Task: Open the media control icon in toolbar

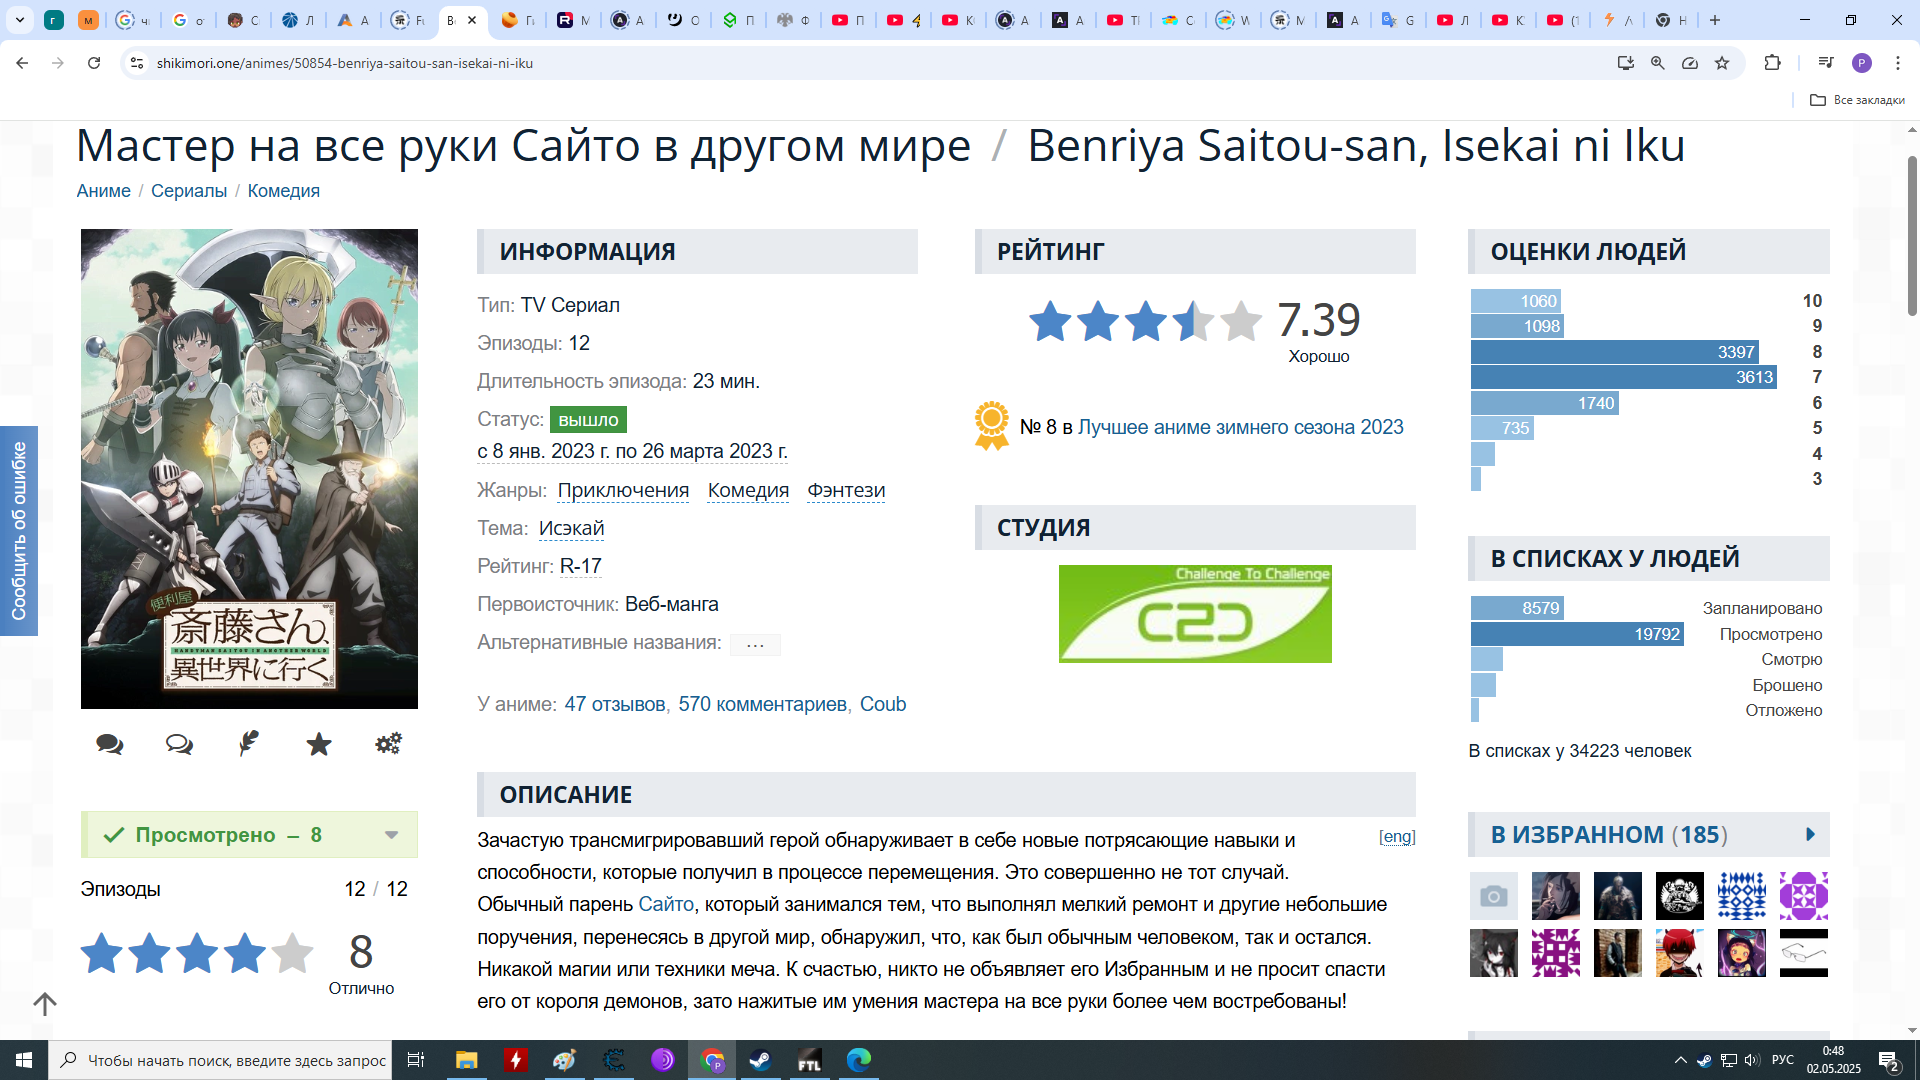Action: [x=1826, y=63]
